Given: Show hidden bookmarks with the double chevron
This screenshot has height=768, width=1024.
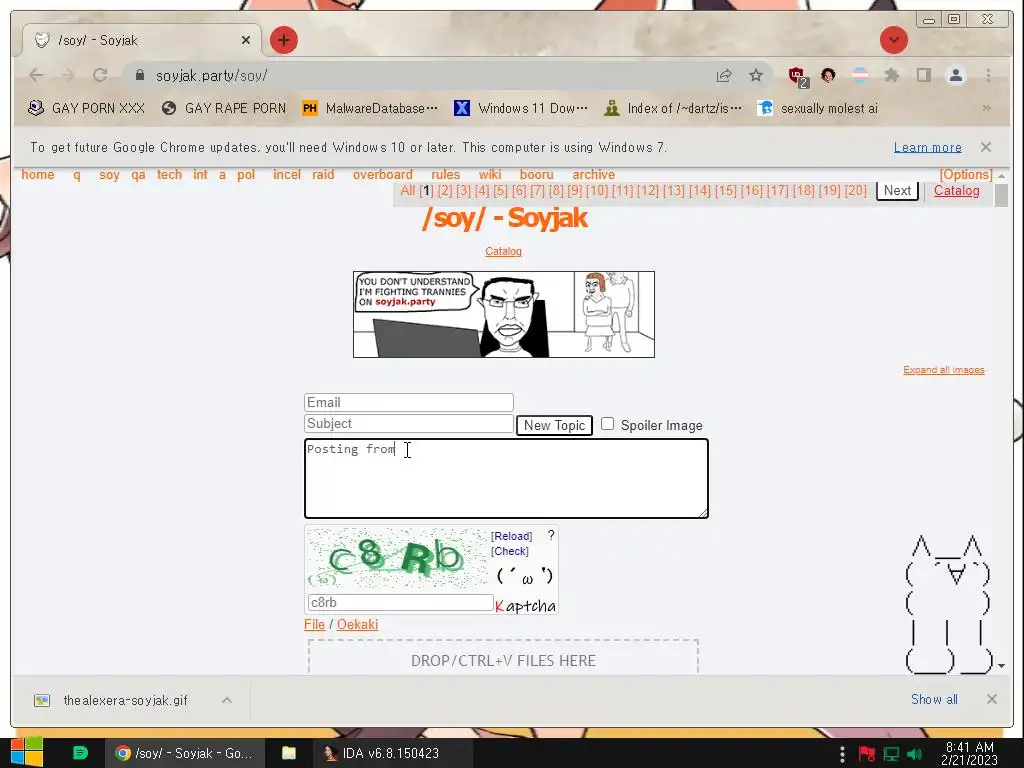Looking at the screenshot, I should click(986, 108).
